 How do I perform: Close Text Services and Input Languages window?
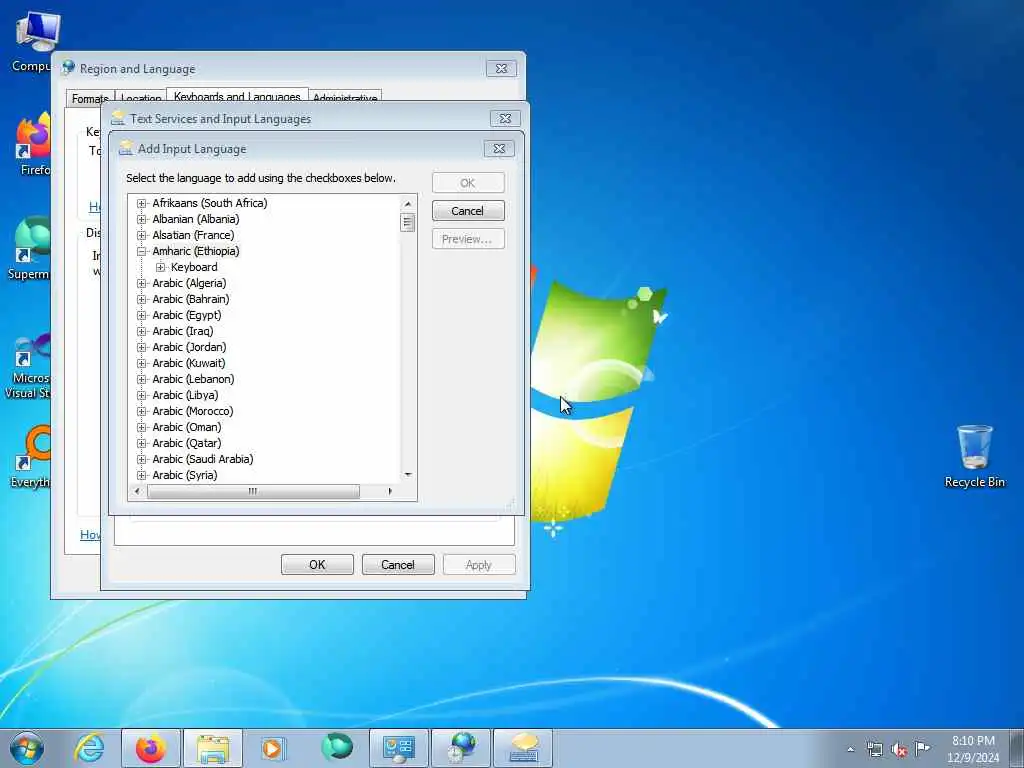pos(505,119)
